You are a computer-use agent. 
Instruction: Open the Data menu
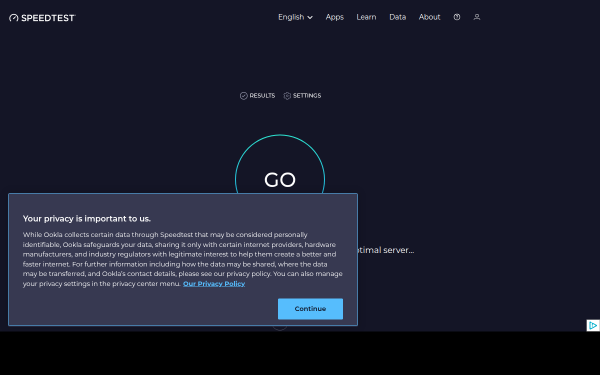397,17
